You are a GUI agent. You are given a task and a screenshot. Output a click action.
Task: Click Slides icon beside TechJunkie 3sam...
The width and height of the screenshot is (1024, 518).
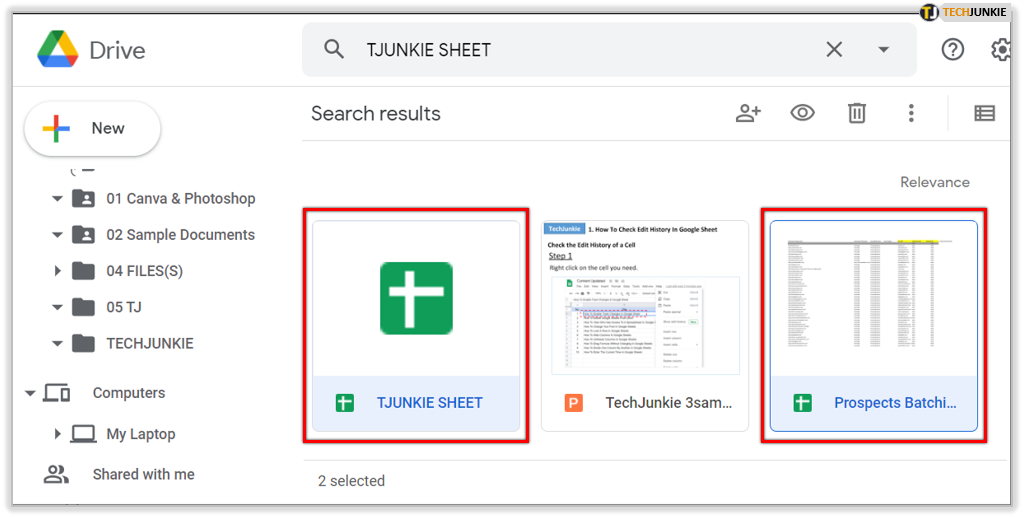tap(573, 403)
